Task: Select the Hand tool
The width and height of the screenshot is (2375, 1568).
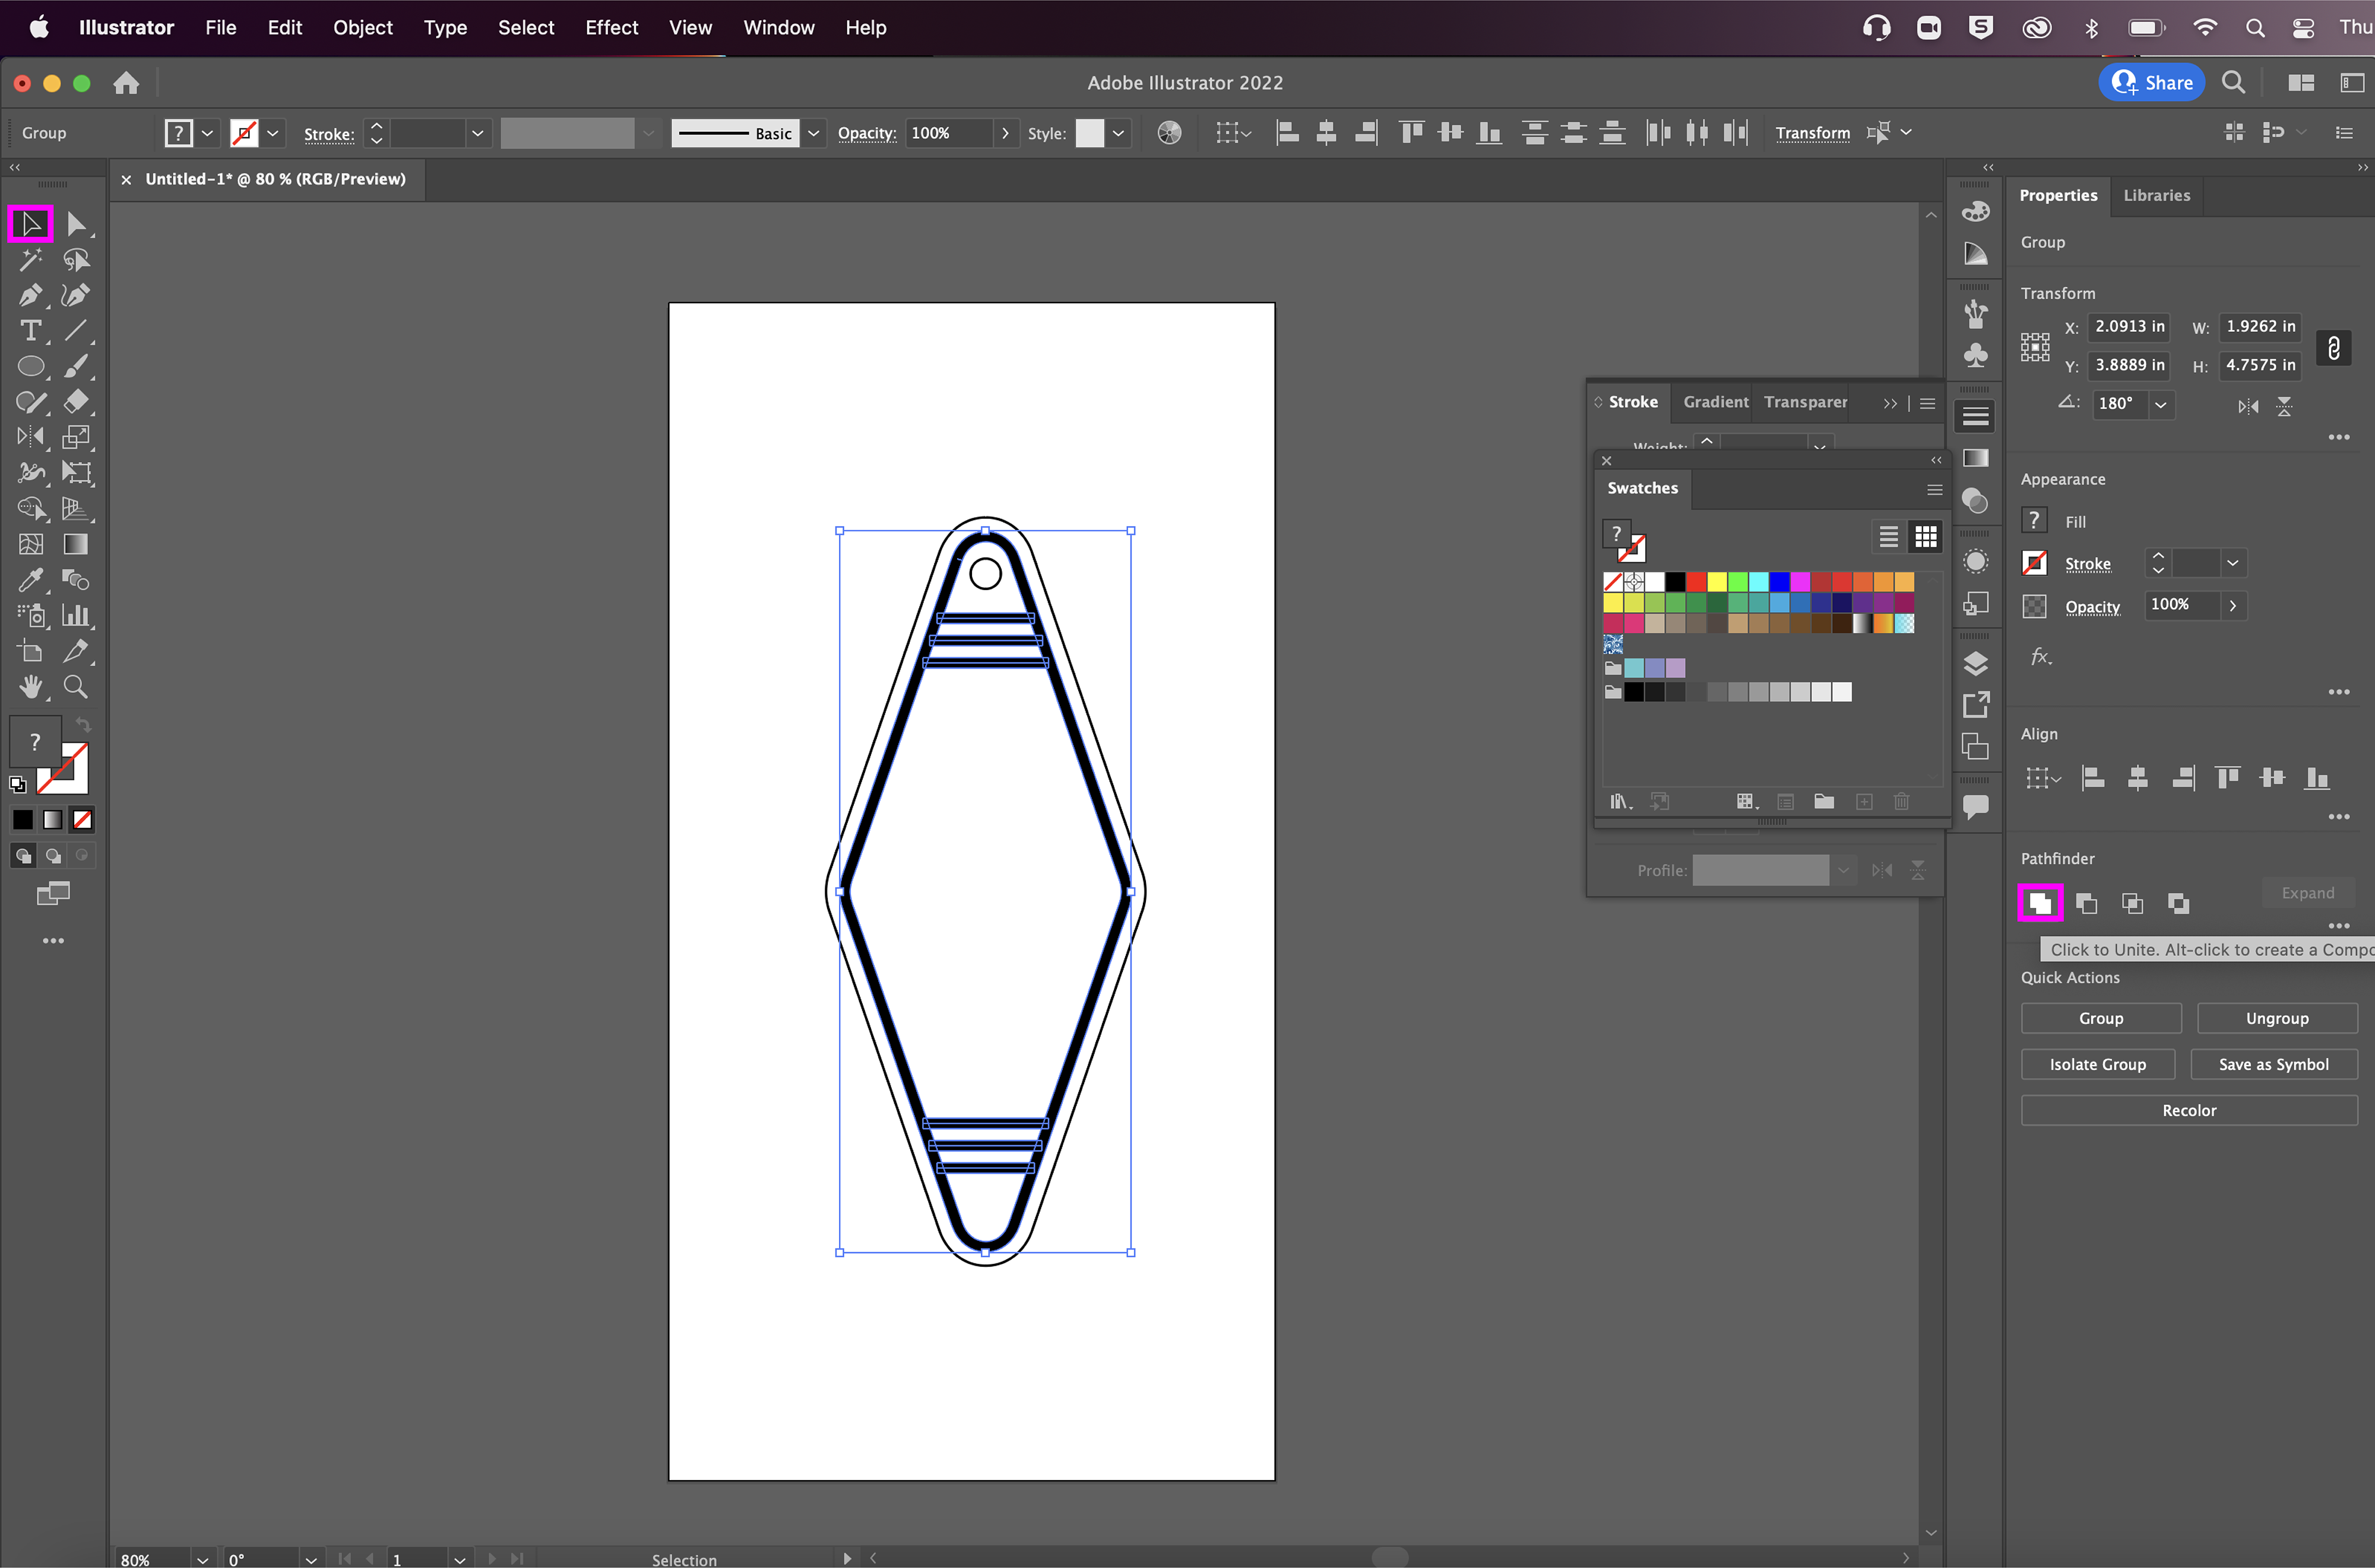Action: click(x=30, y=687)
